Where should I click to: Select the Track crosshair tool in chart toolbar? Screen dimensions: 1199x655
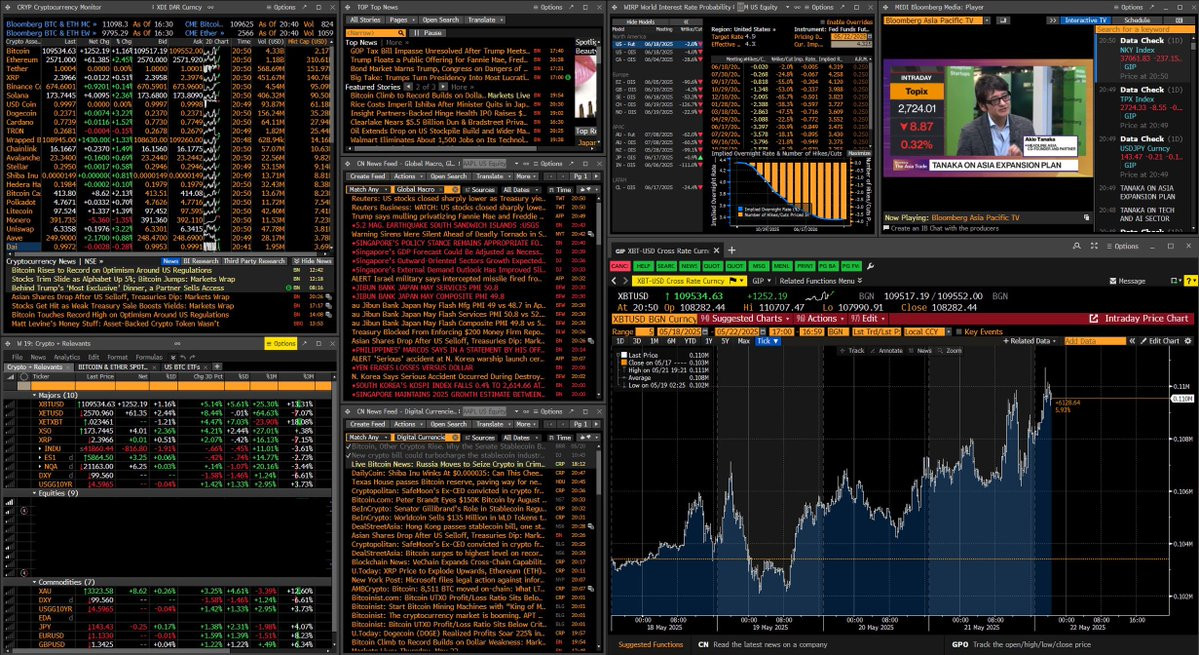pyautogui.click(x=852, y=351)
